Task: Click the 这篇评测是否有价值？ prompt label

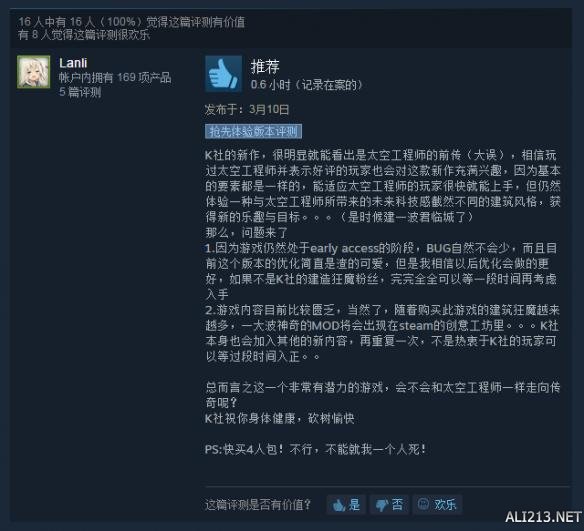Action: tap(258, 505)
